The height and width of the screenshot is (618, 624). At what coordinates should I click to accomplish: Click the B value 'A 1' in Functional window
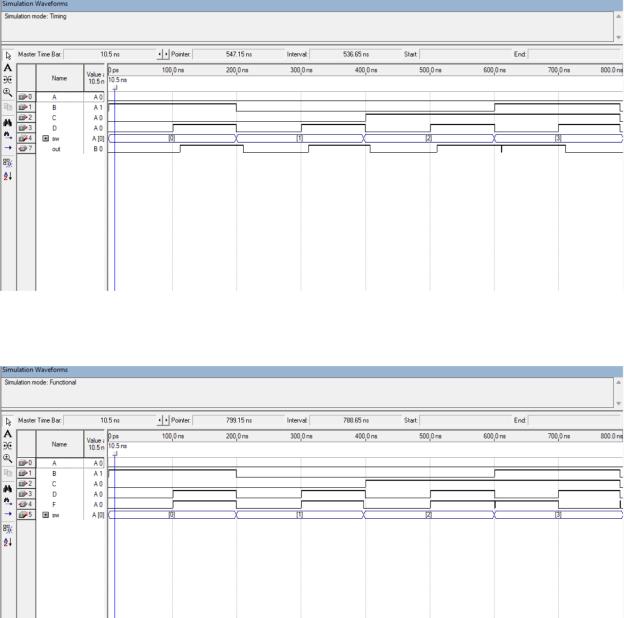(98, 474)
